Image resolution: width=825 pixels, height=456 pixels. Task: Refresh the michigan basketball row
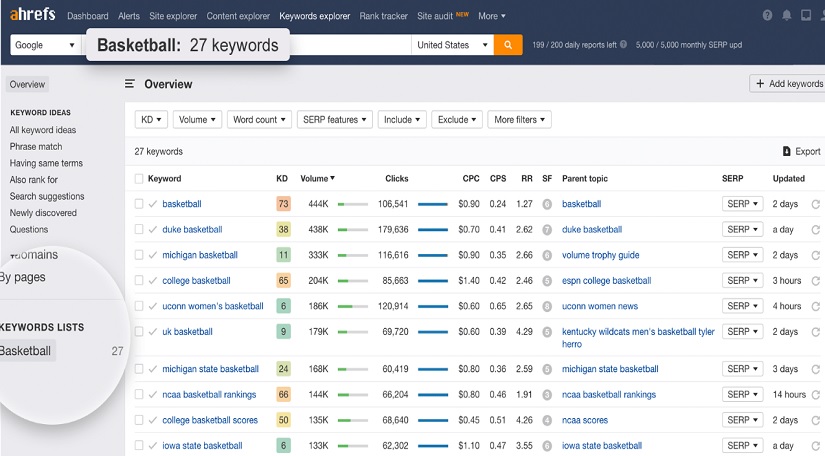(x=816, y=255)
